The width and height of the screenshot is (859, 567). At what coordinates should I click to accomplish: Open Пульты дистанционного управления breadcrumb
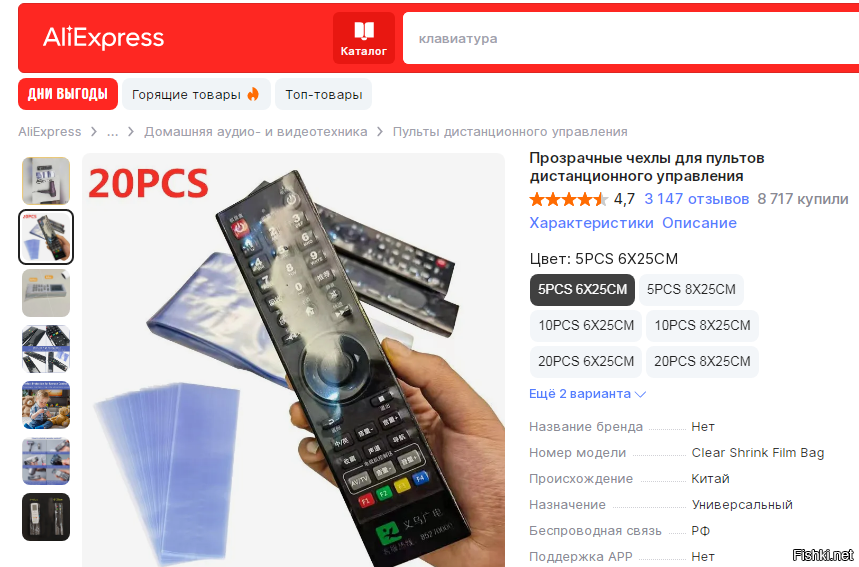(510, 132)
